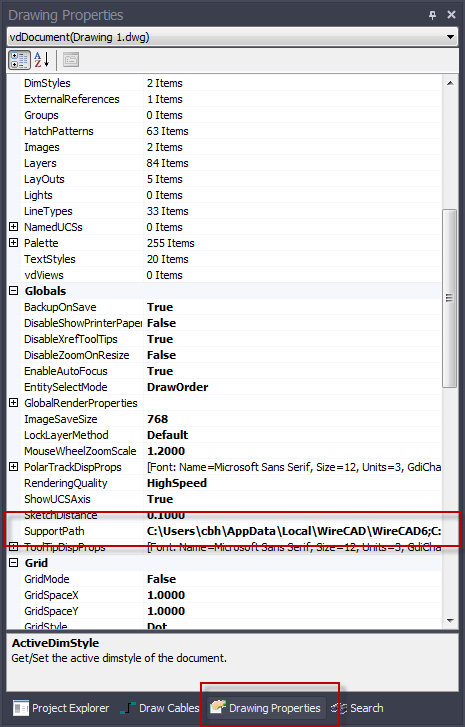Click the MouseWheelZoomScale 1.2000 value

tap(293, 451)
